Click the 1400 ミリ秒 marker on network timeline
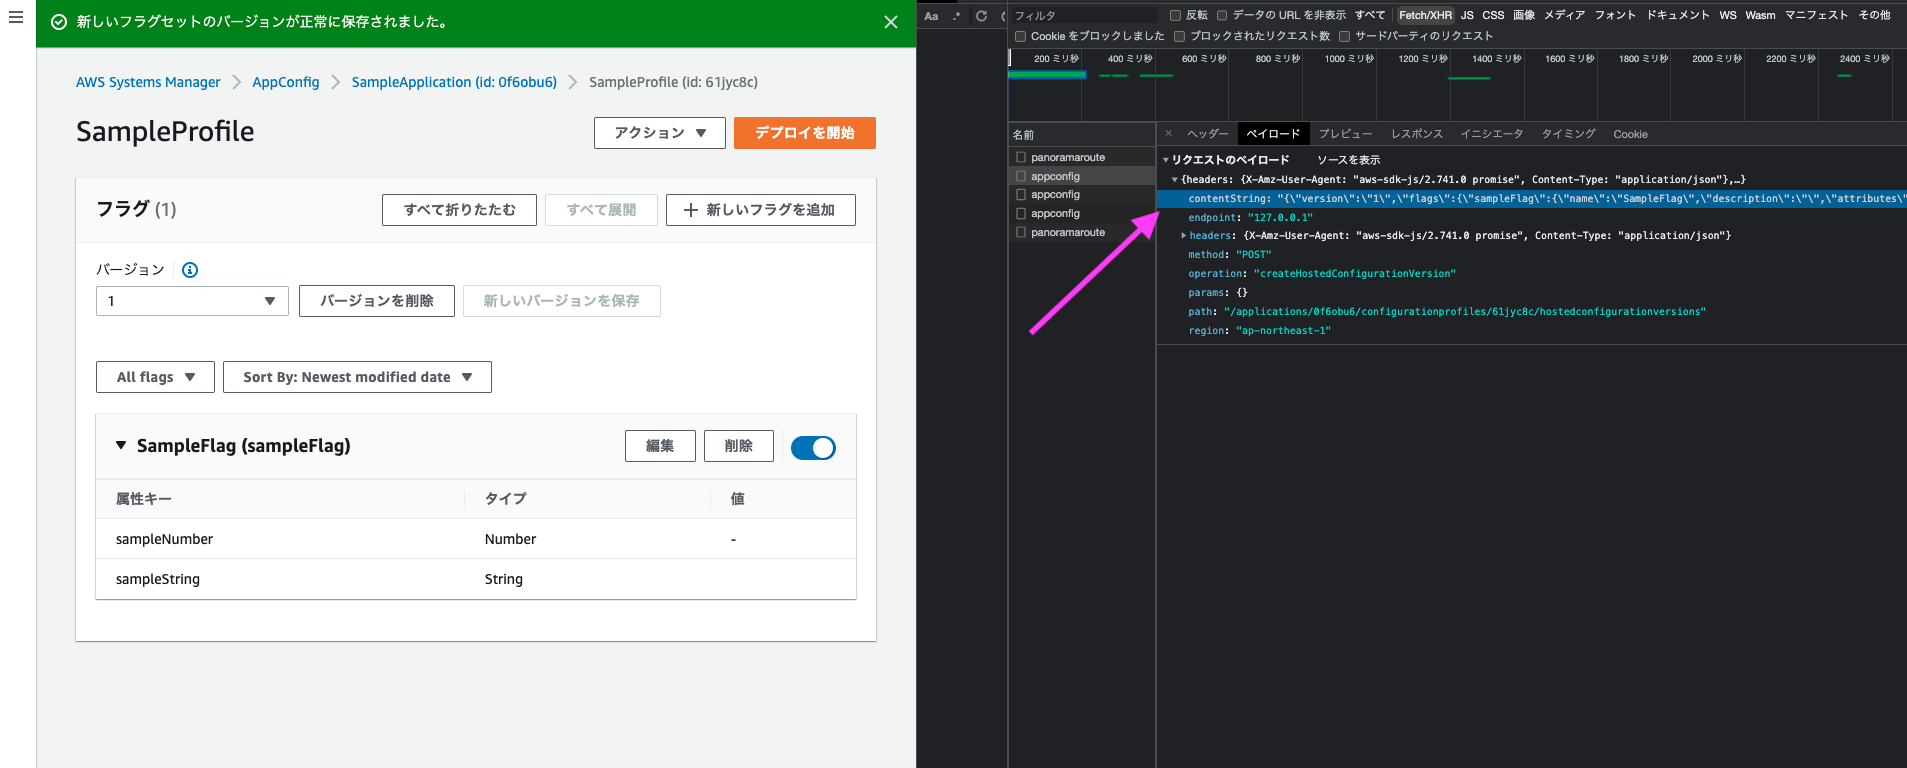The image size is (1907, 768). coord(1497,59)
